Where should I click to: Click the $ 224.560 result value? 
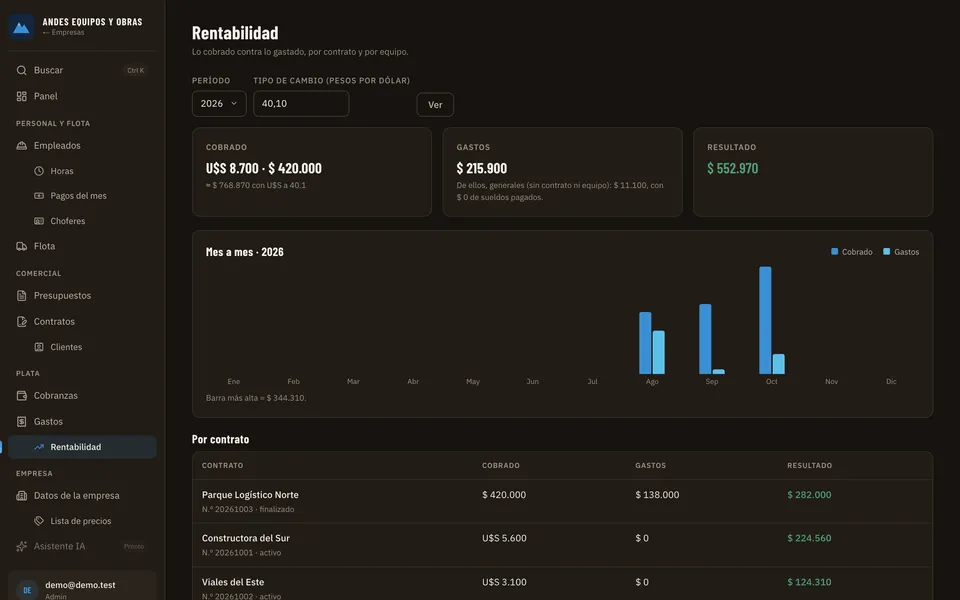point(809,538)
